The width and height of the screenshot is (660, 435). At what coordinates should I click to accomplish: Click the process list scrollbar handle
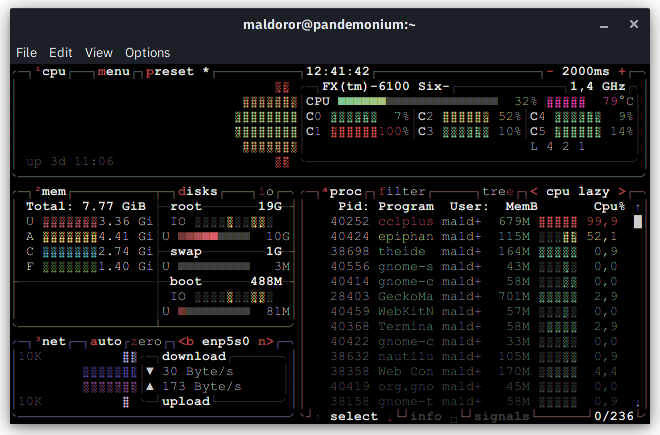pos(637,221)
